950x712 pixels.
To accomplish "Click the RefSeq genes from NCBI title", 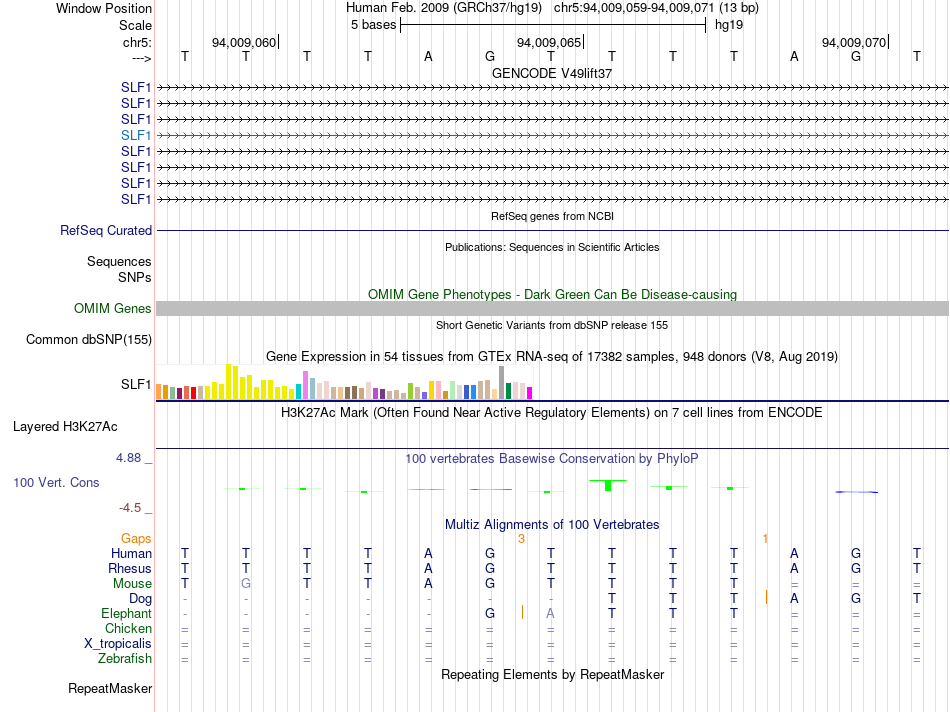I will (x=552, y=216).
